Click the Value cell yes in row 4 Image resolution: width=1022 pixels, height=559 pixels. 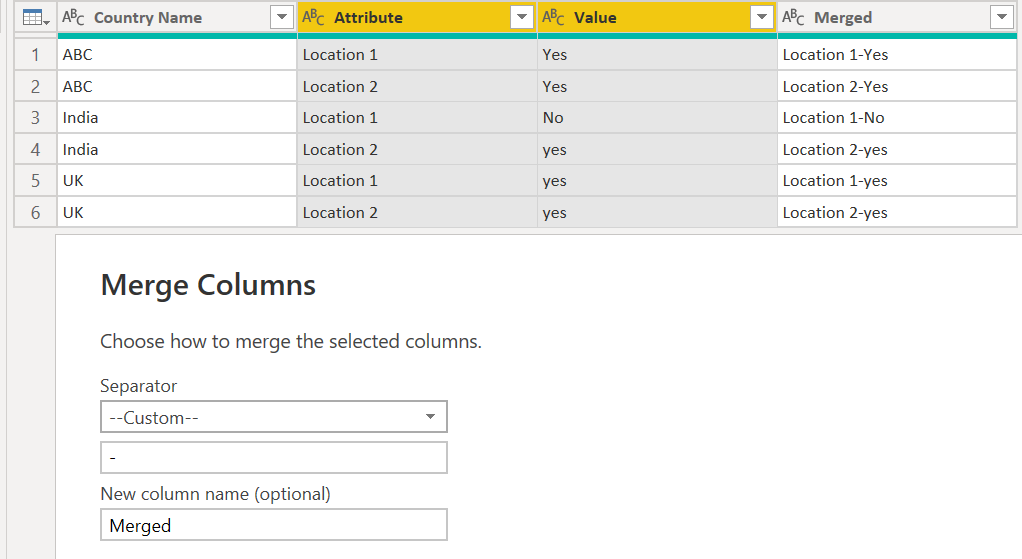657,149
